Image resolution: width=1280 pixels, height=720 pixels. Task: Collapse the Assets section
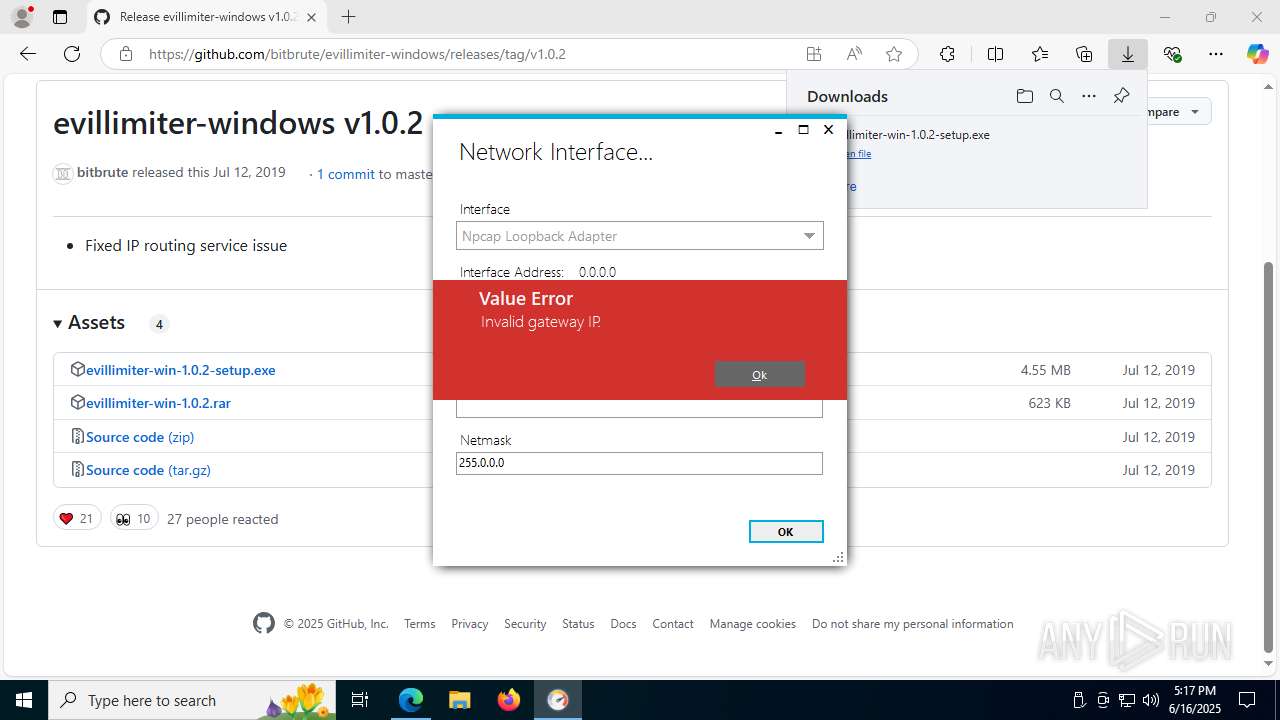(x=89, y=323)
